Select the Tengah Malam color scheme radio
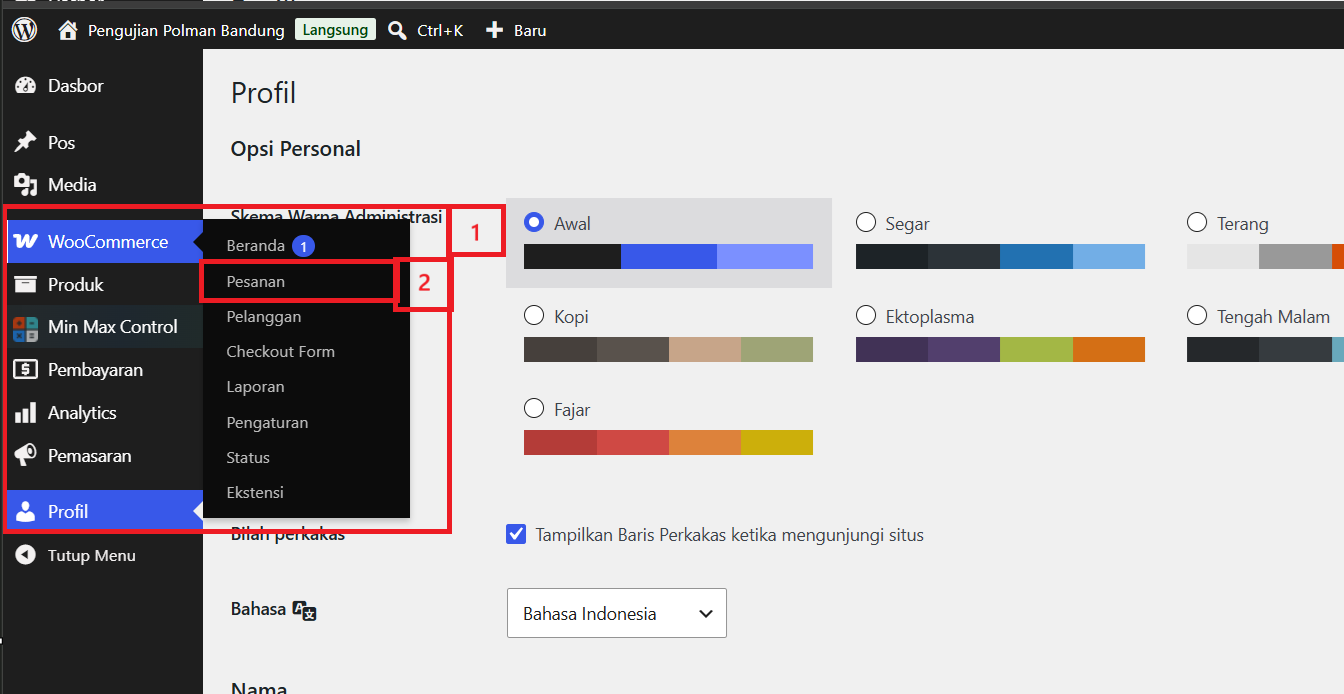The image size is (1344, 694). (x=1197, y=316)
